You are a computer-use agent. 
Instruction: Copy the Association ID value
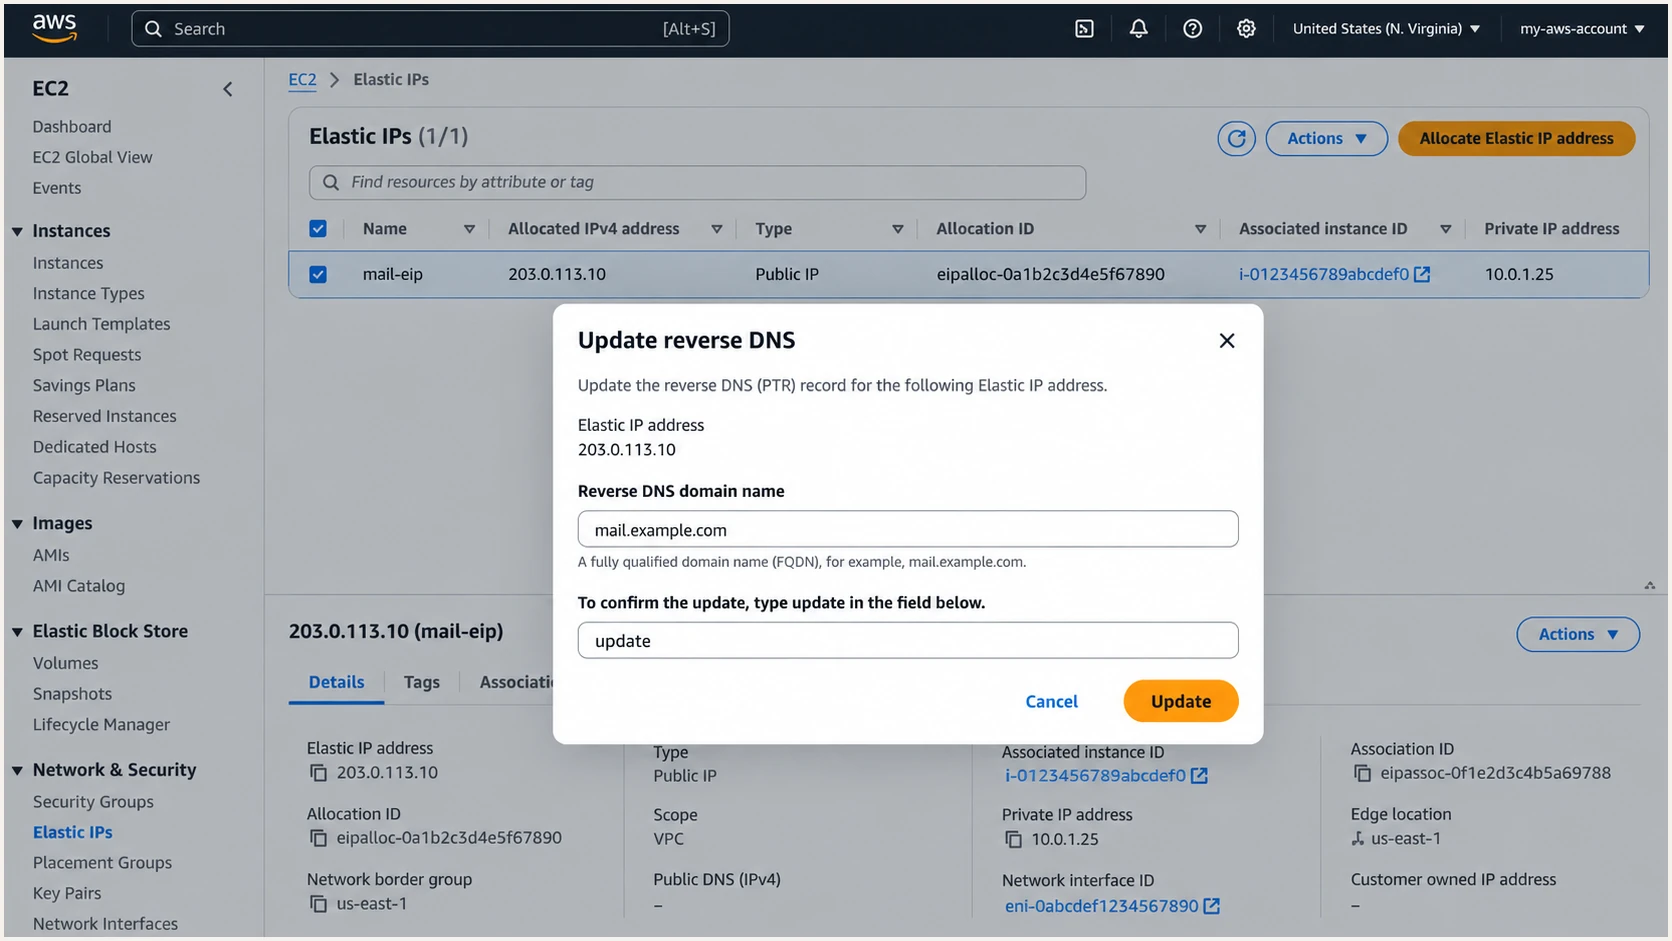[1362, 773]
